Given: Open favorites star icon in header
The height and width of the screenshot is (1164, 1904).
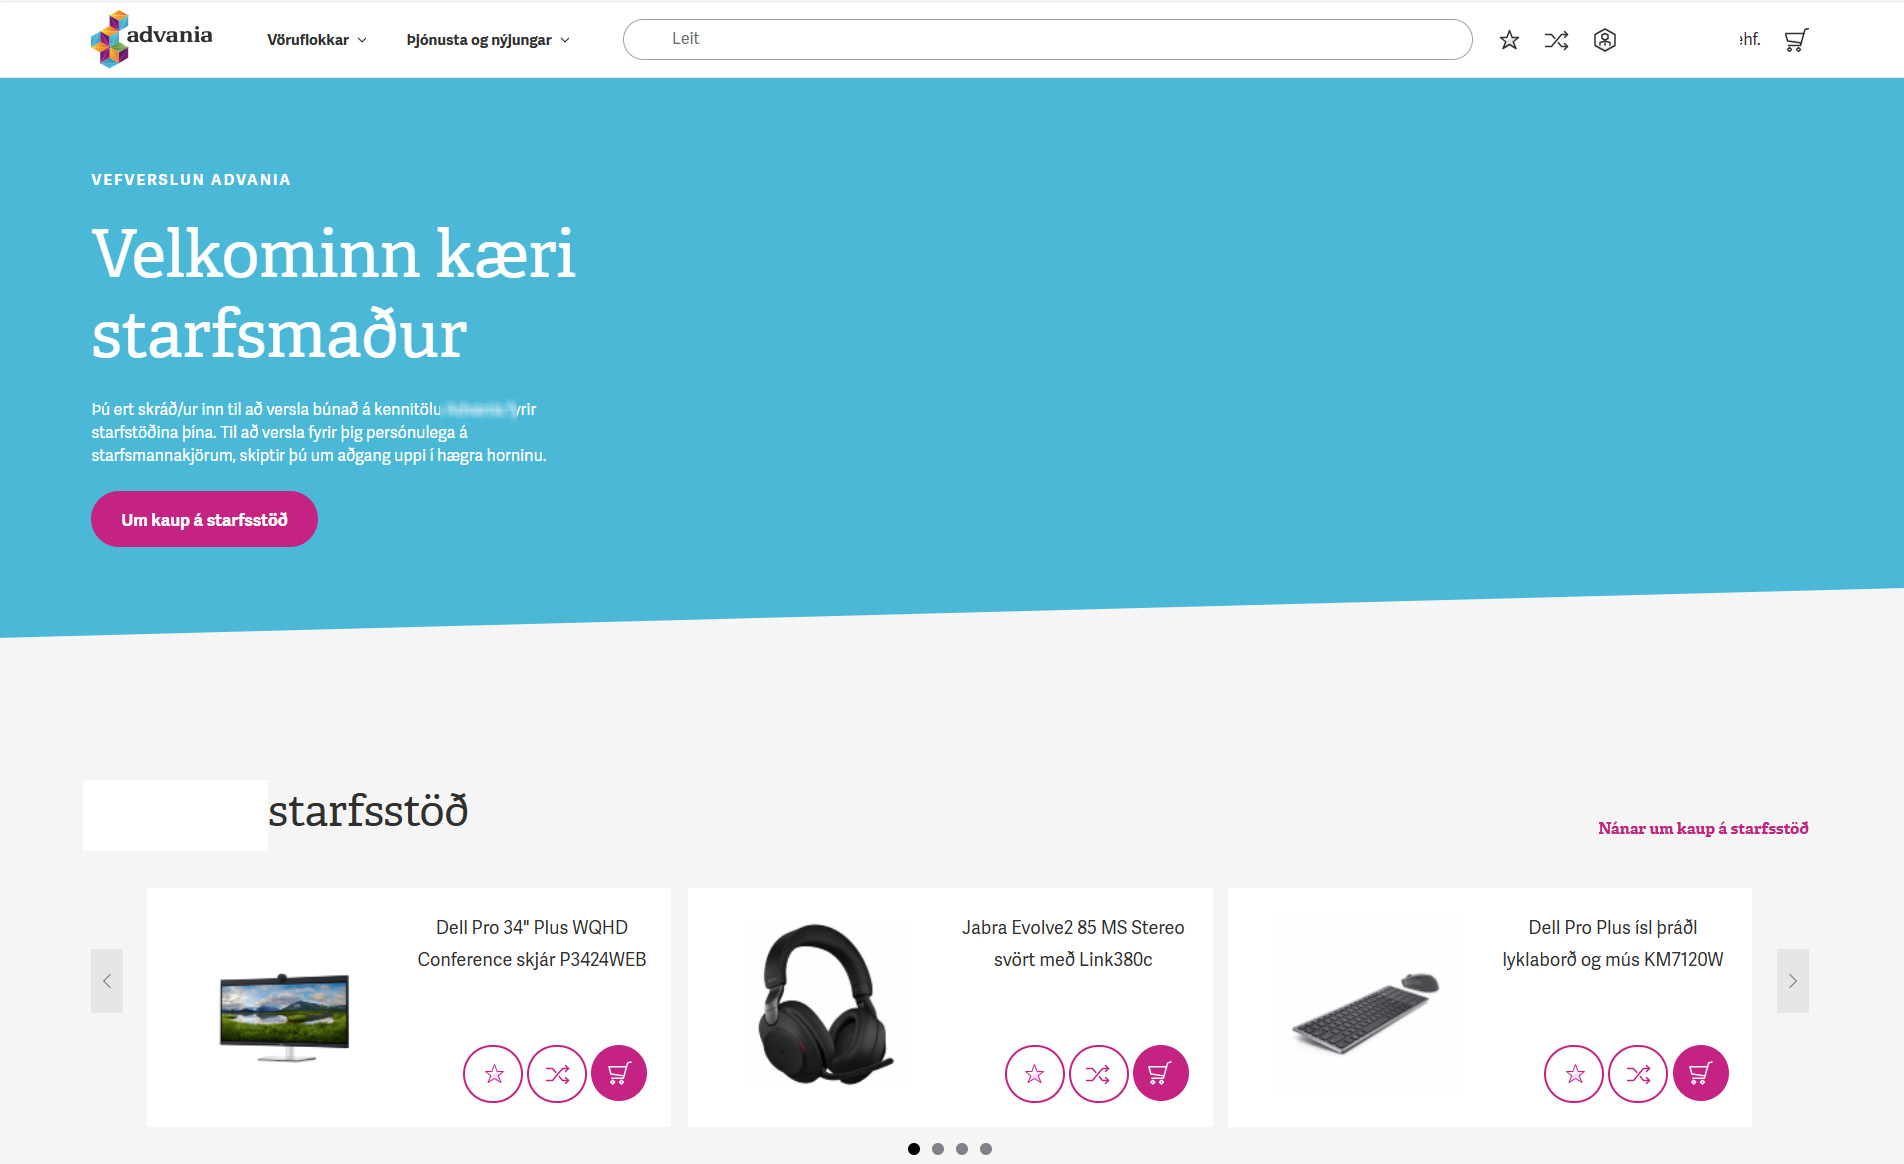Looking at the screenshot, I should click(x=1509, y=40).
